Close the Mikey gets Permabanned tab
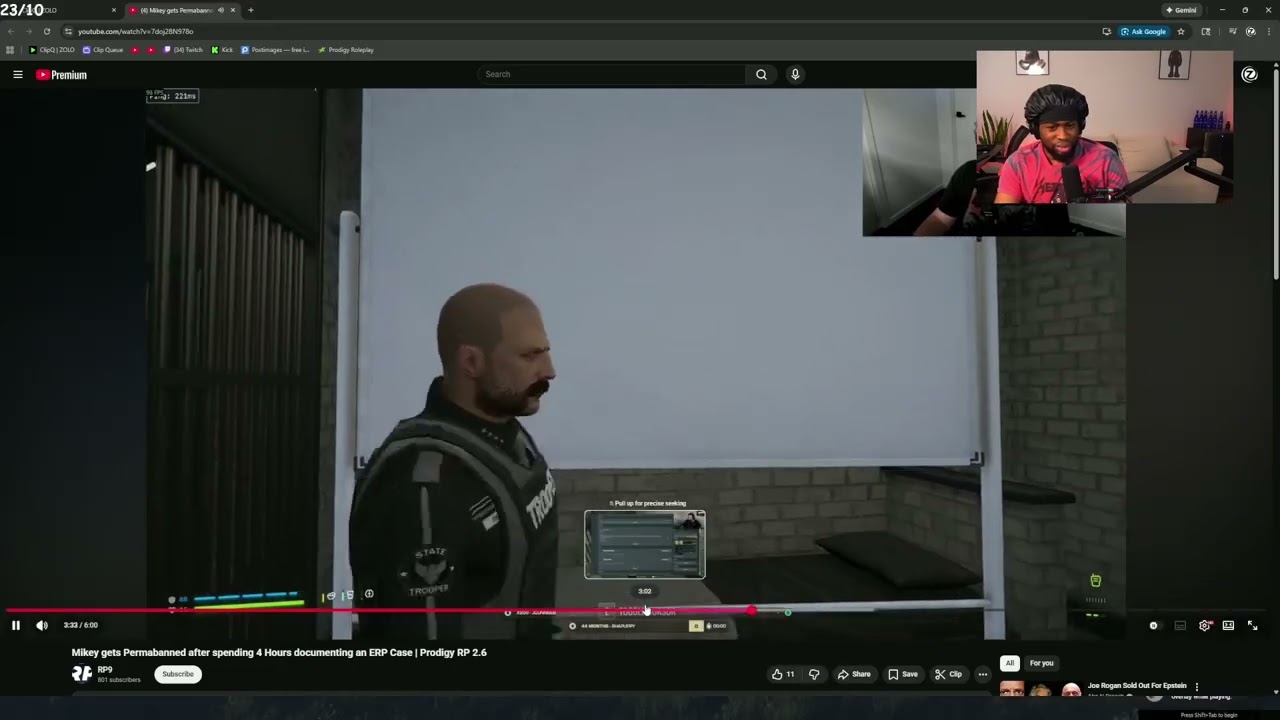Viewport: 1280px width, 720px height. point(233,10)
